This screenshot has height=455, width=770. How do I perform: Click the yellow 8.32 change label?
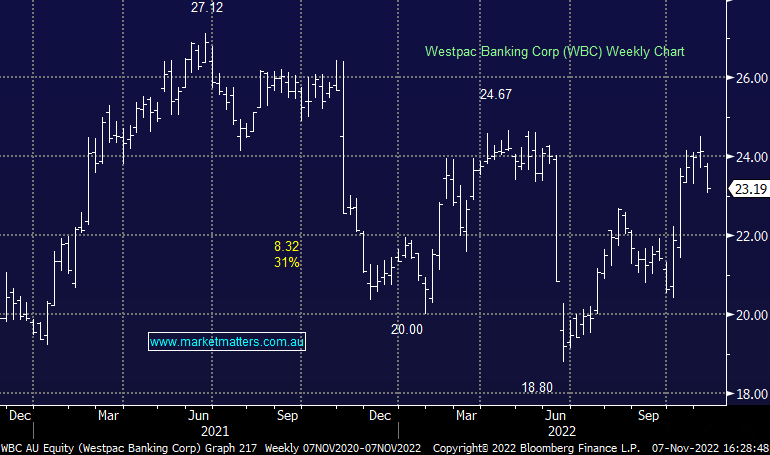tap(287, 246)
